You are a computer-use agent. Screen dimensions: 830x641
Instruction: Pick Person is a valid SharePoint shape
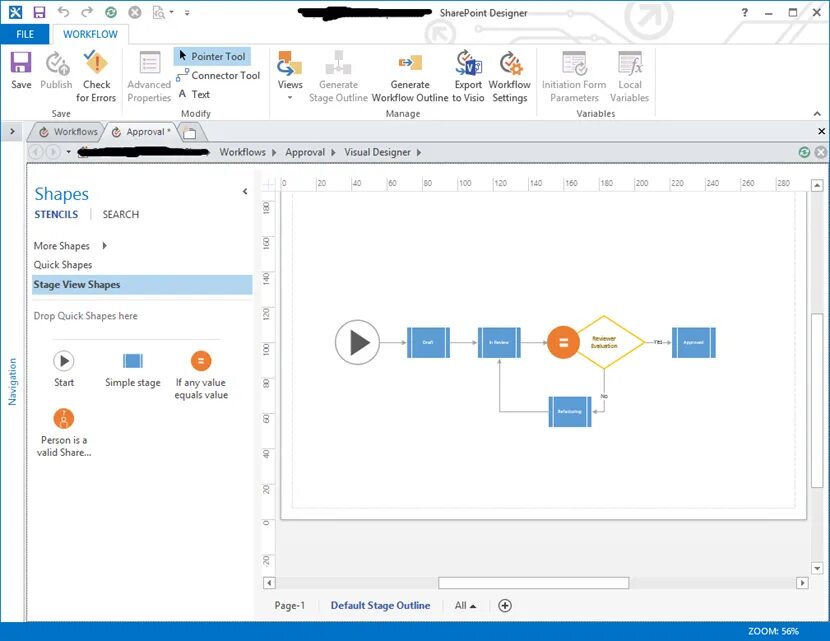pyautogui.click(x=64, y=433)
